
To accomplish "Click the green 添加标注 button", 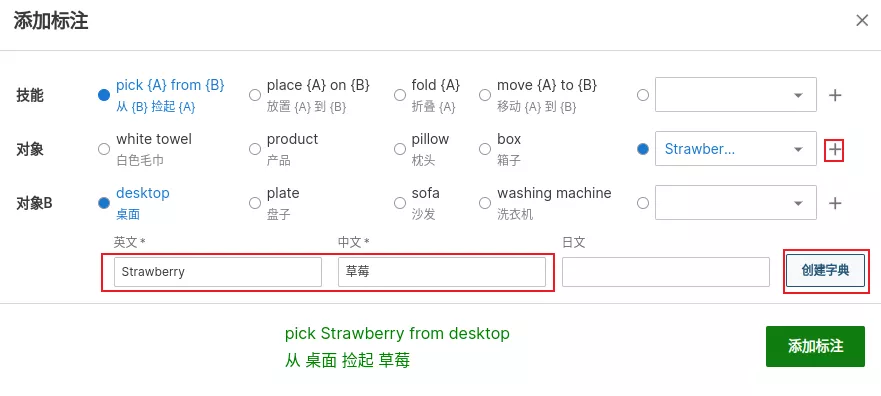I will (x=815, y=346).
